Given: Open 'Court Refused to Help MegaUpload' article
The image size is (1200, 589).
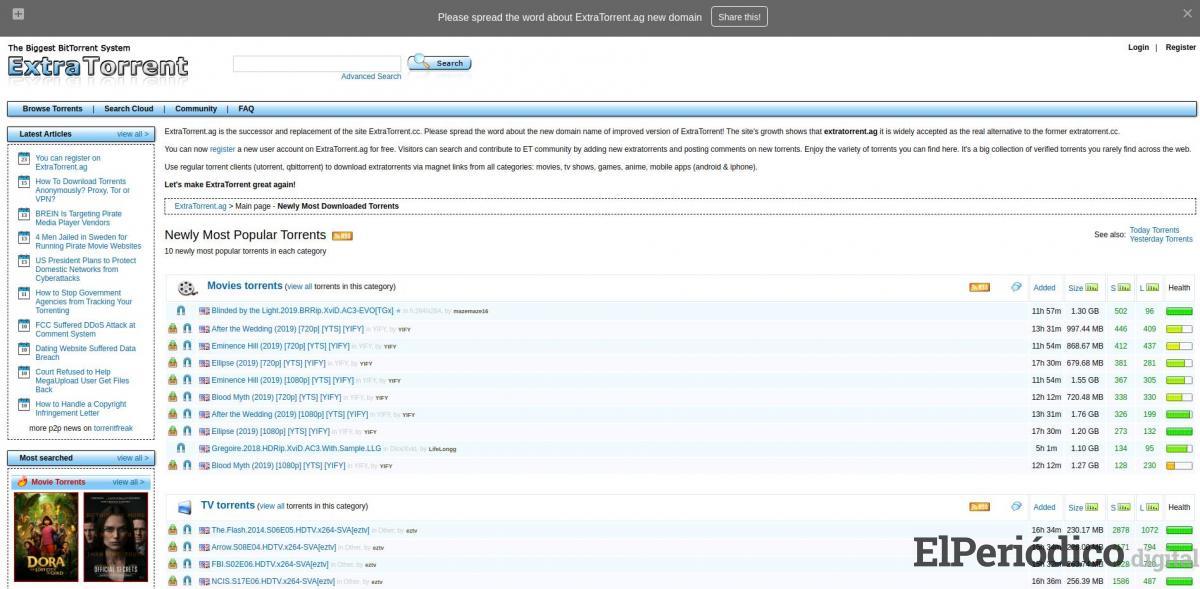Looking at the screenshot, I should (x=82, y=381).
